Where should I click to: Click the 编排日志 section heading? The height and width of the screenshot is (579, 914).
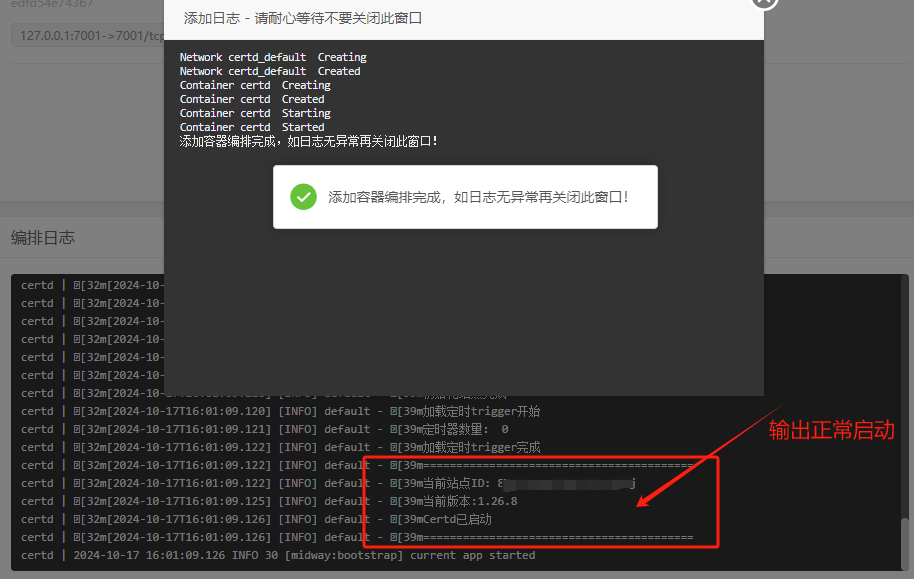click(43, 238)
